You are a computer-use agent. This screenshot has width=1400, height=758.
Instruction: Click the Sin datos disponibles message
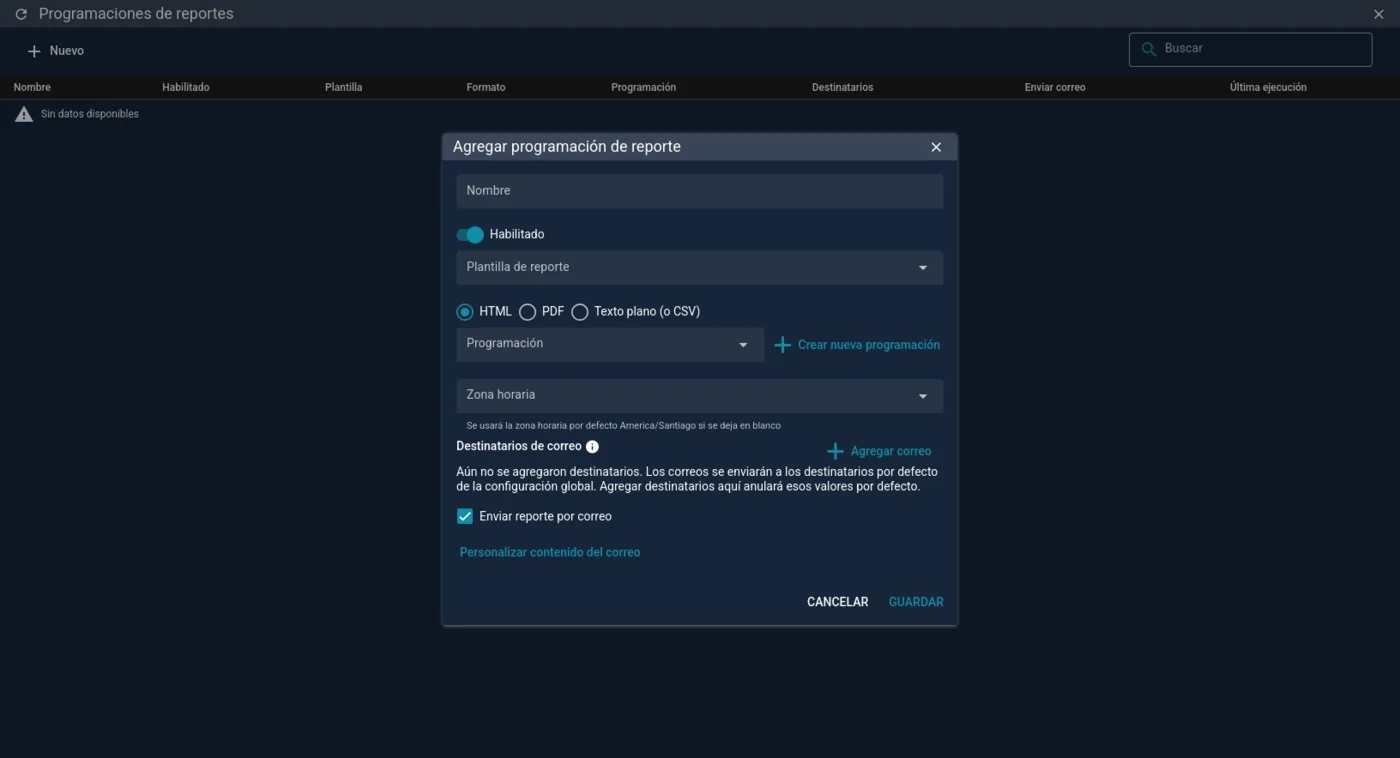tap(90, 114)
